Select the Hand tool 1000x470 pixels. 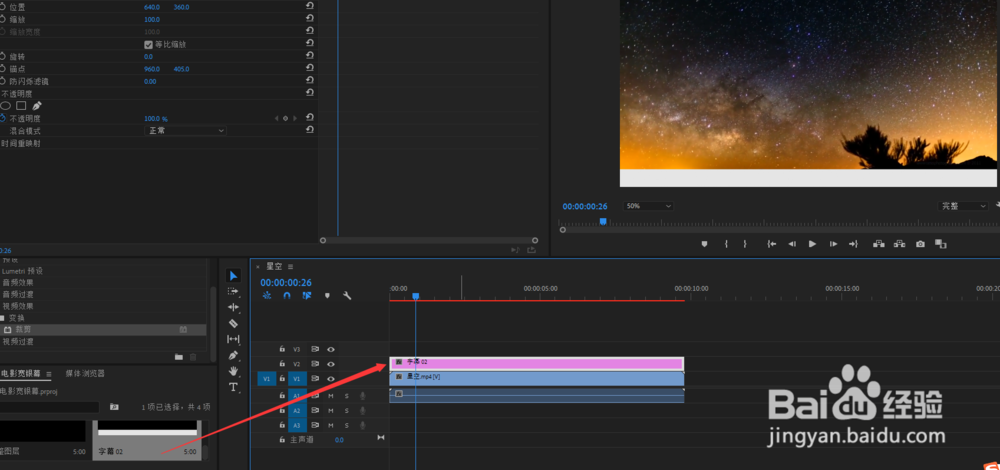tap(233, 371)
